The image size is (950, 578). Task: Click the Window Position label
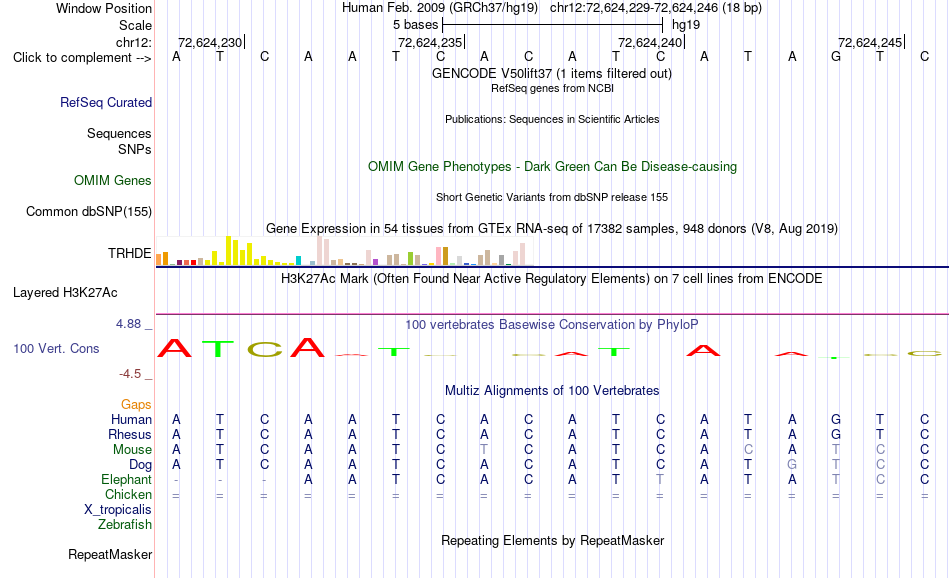click(104, 8)
